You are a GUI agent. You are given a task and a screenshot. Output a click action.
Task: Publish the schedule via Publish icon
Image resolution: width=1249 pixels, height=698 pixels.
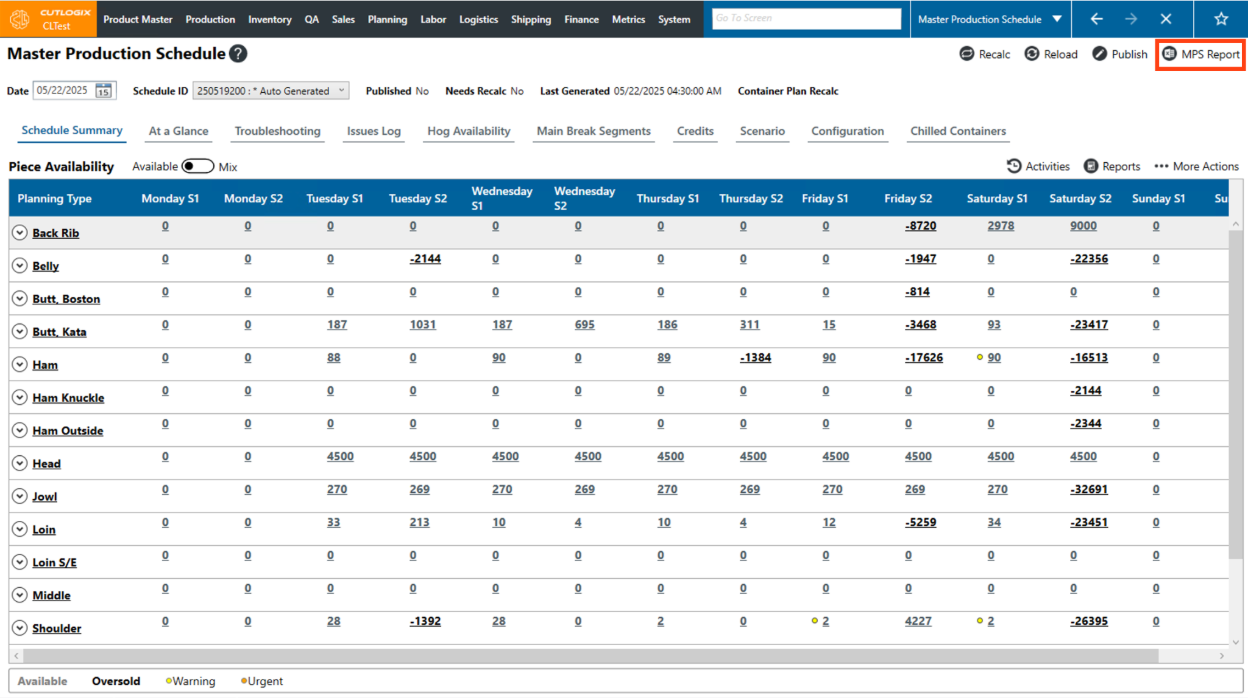(1100, 54)
